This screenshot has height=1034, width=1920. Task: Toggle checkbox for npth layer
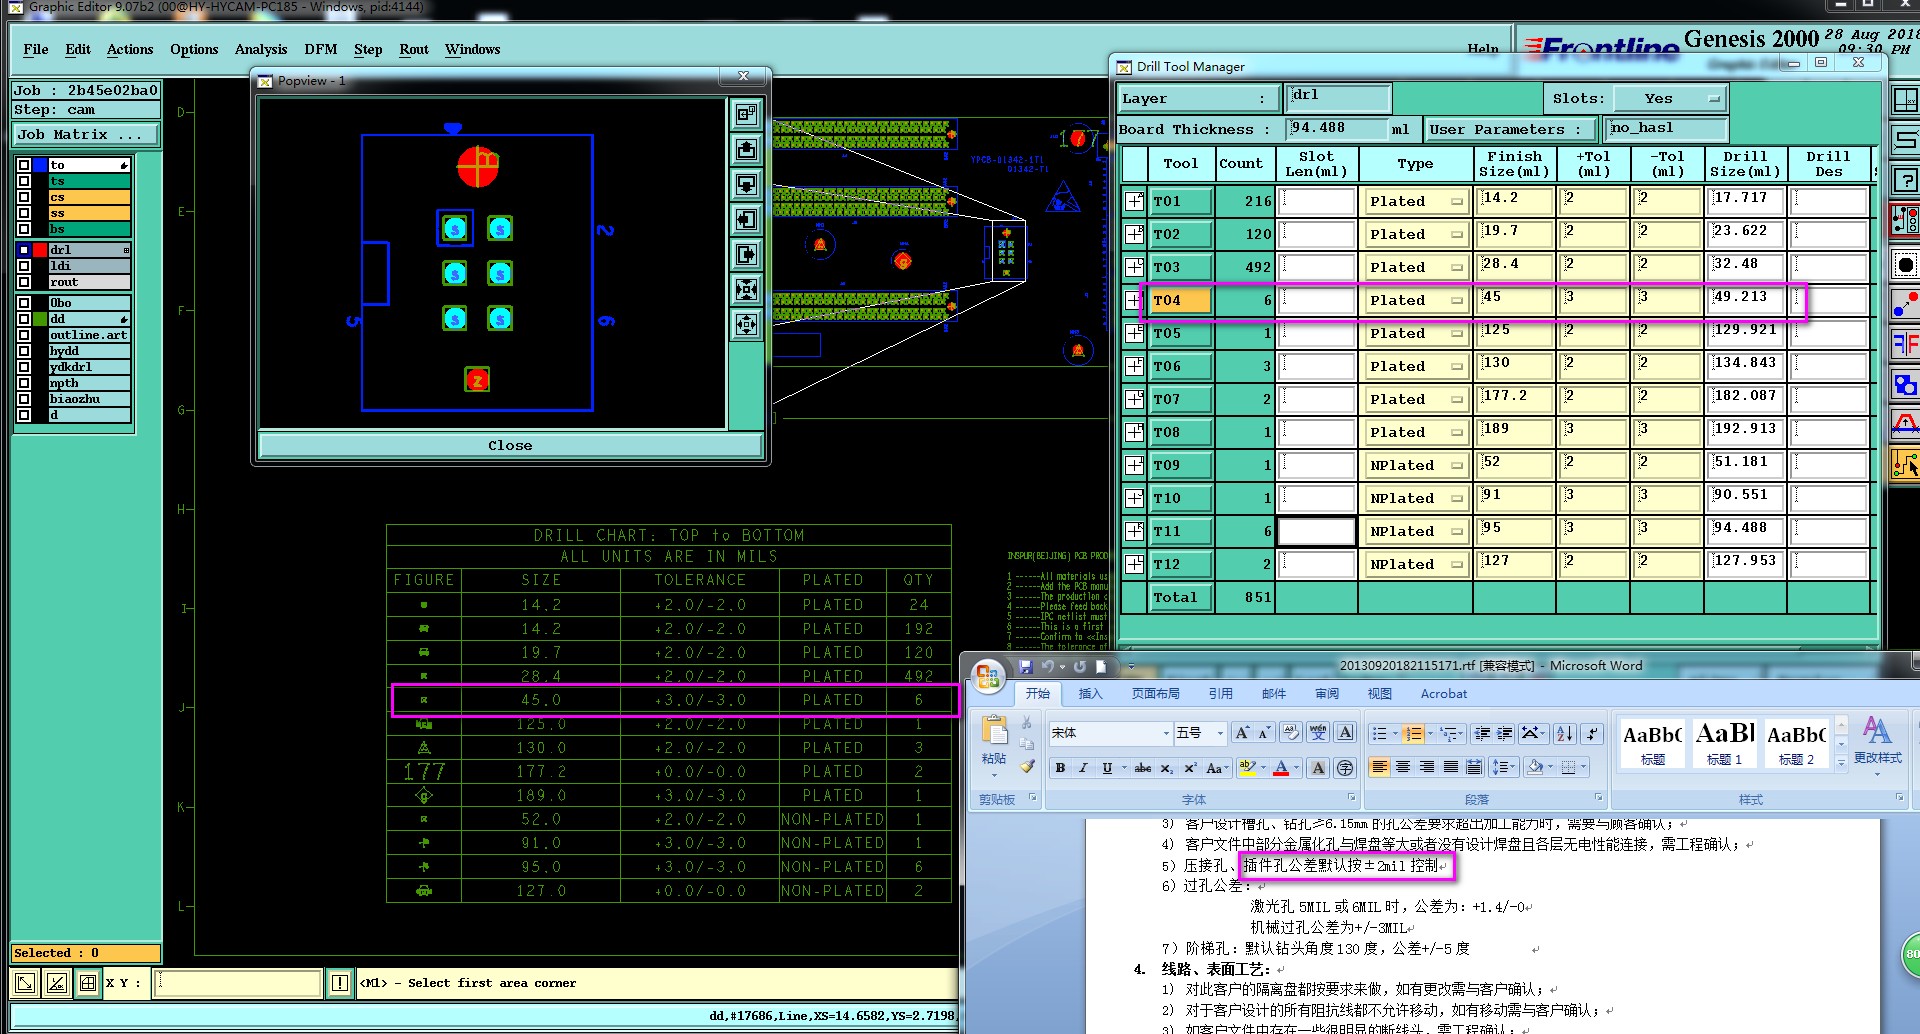coord(24,383)
